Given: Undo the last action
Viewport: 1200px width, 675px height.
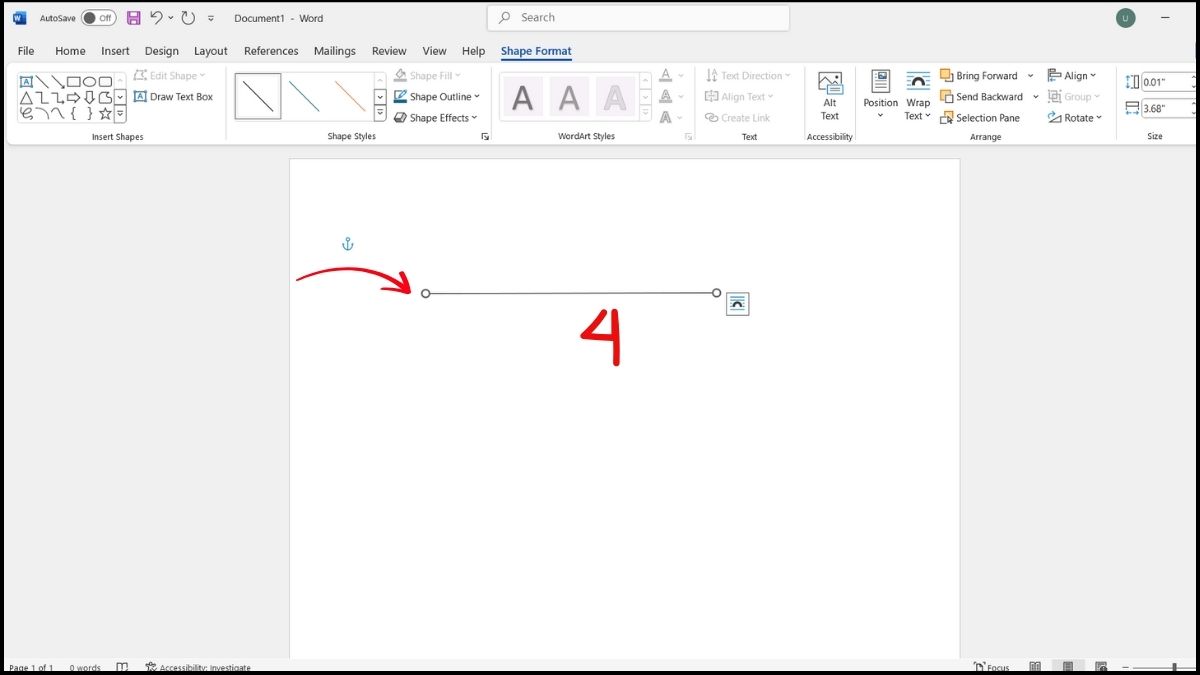Looking at the screenshot, I should point(156,18).
